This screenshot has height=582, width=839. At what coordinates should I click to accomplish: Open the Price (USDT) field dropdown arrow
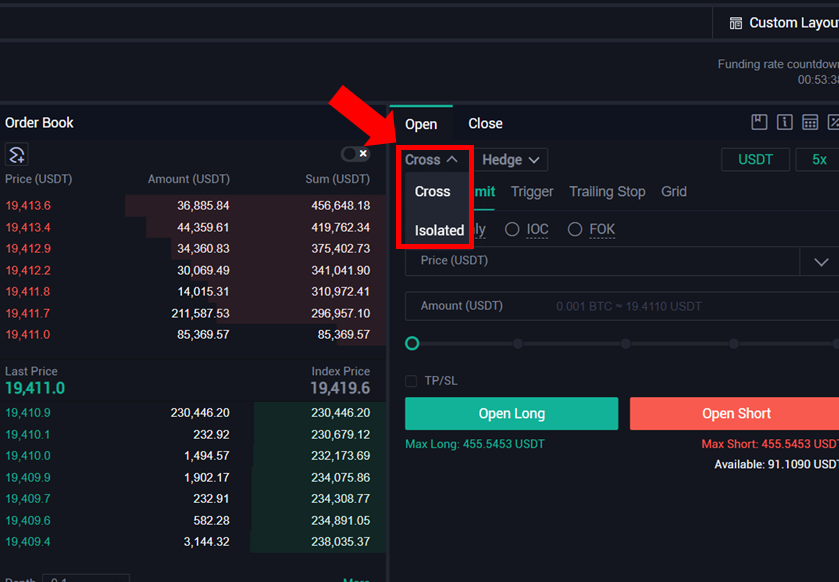(x=820, y=262)
